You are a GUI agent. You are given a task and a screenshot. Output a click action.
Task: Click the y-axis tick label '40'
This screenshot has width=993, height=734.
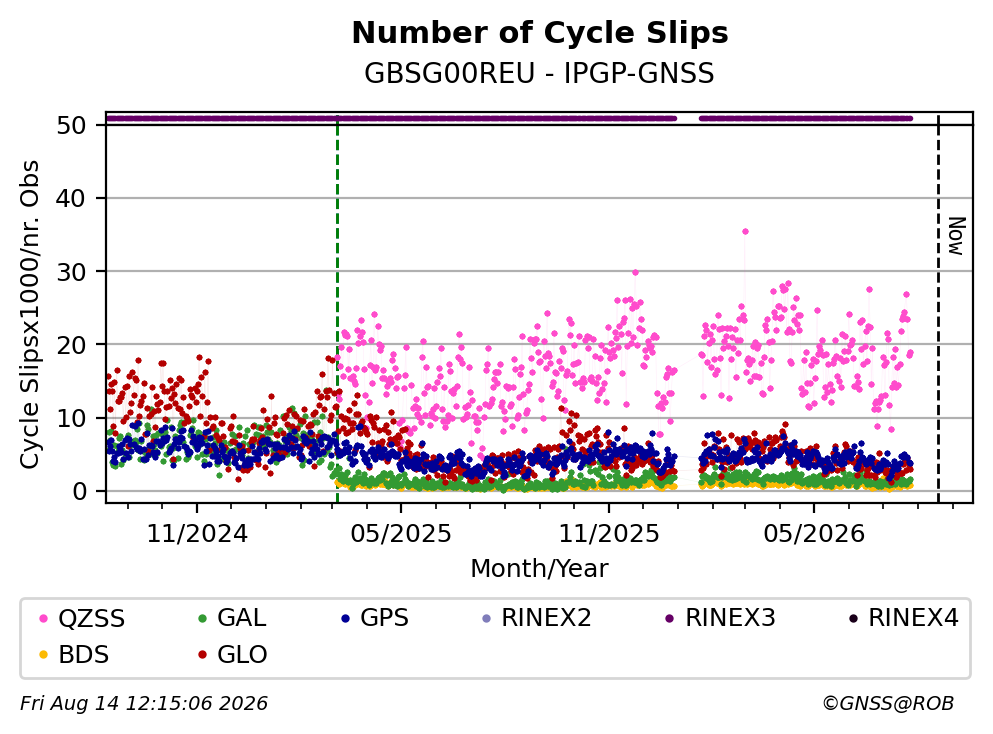[72, 199]
